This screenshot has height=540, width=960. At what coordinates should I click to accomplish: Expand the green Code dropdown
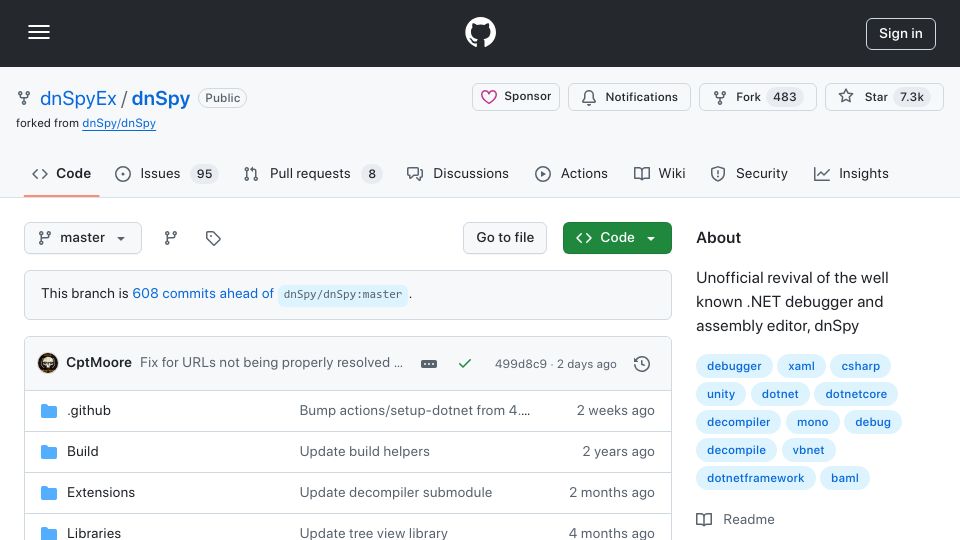pos(617,238)
